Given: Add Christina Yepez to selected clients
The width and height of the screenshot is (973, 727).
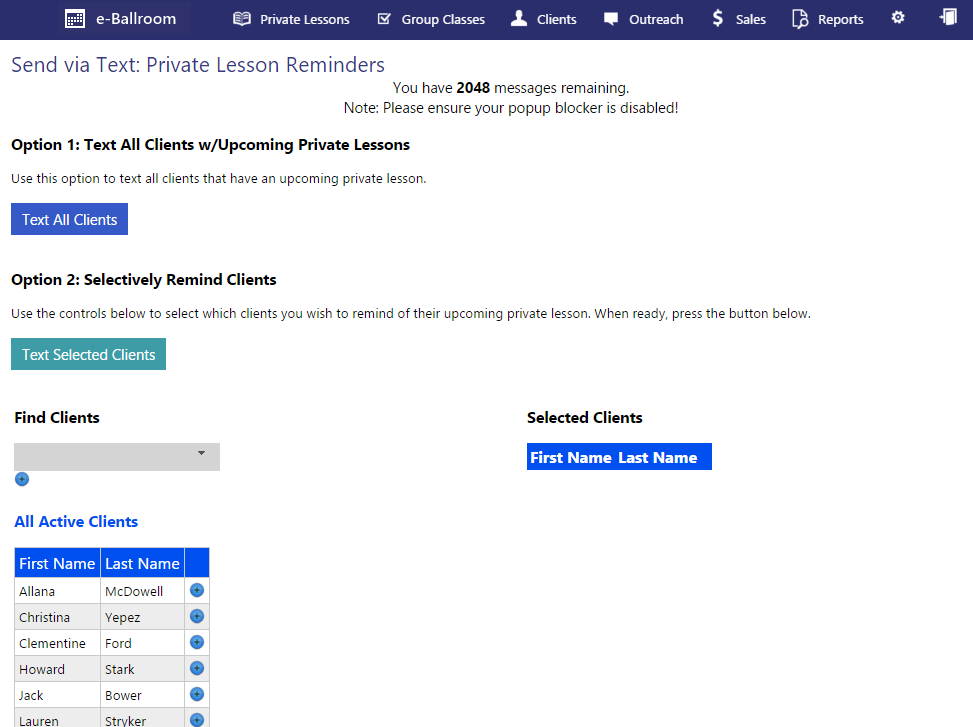Looking at the screenshot, I should point(196,616).
